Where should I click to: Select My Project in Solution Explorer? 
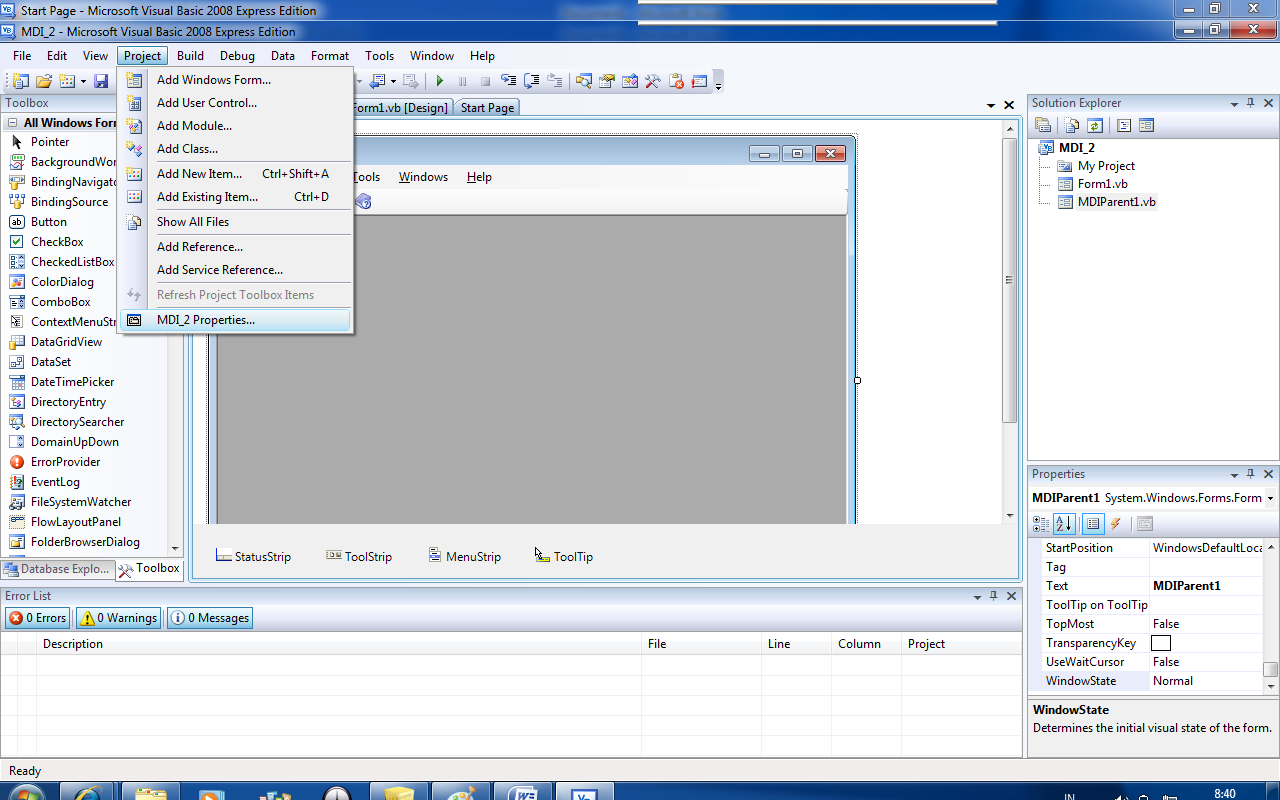[x=1106, y=166]
